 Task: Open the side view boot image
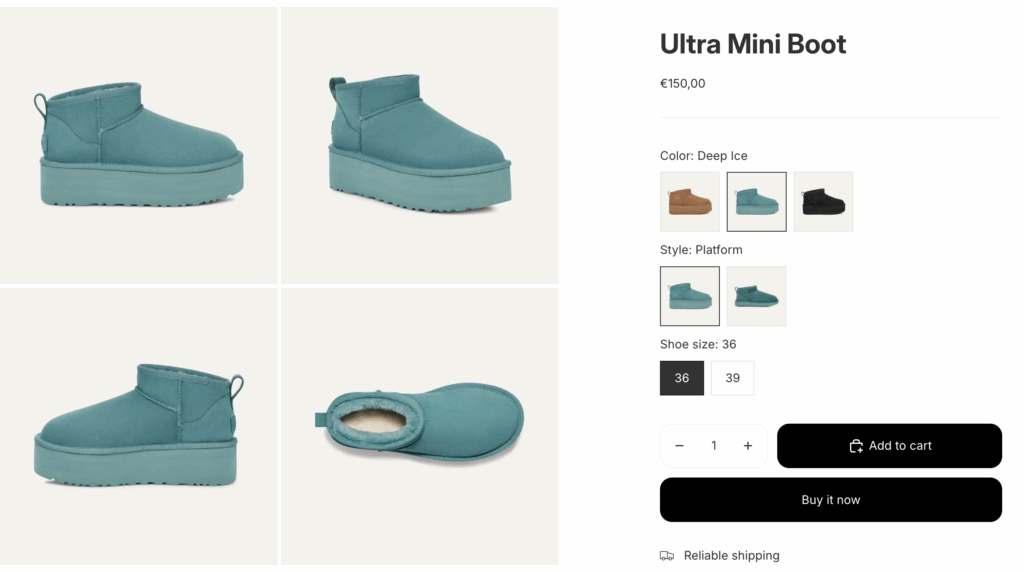click(x=139, y=146)
